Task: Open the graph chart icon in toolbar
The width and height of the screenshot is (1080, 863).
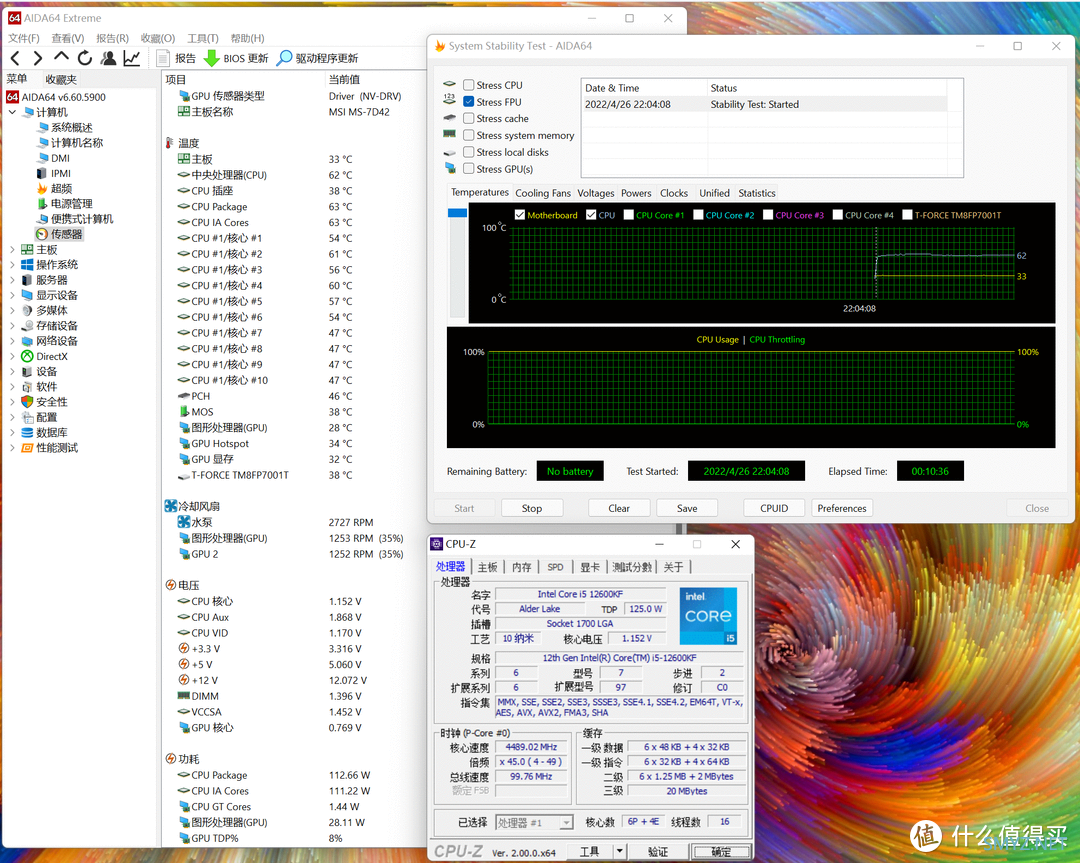Action: click(x=132, y=58)
